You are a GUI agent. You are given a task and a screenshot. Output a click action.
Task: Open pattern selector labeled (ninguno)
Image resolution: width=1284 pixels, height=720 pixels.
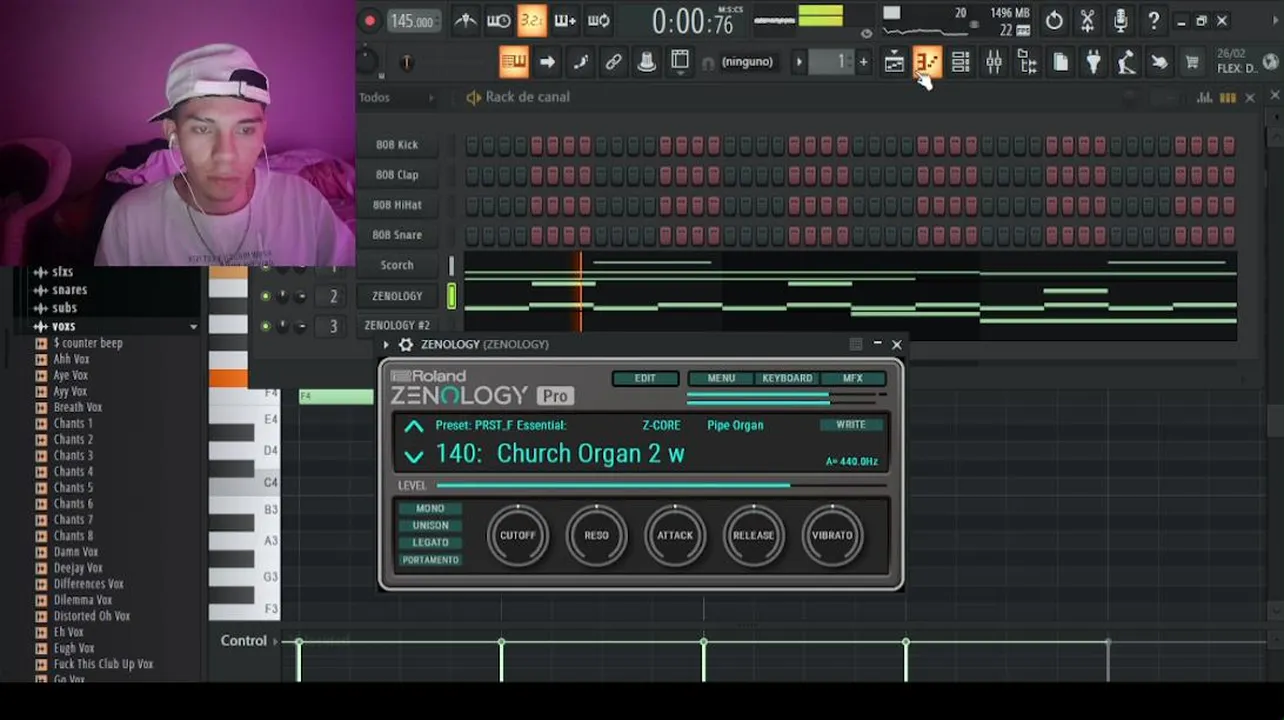click(747, 62)
